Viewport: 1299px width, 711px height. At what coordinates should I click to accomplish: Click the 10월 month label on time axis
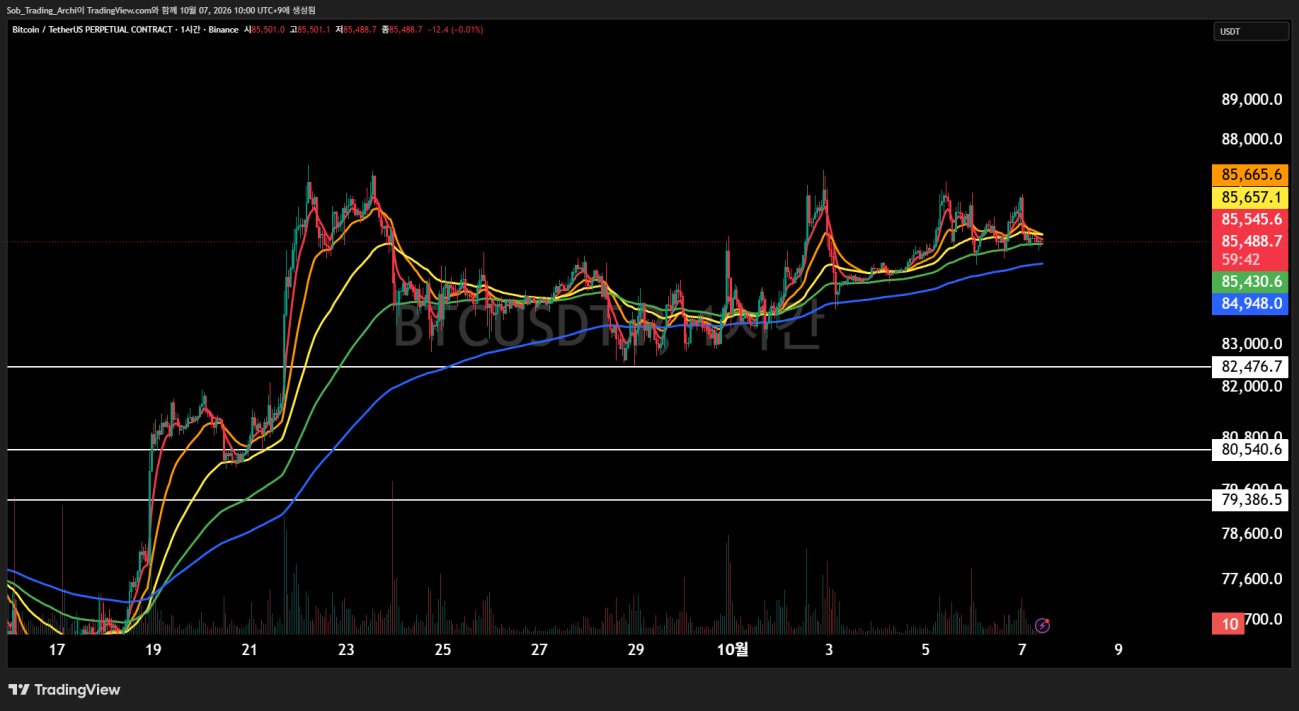click(x=733, y=649)
